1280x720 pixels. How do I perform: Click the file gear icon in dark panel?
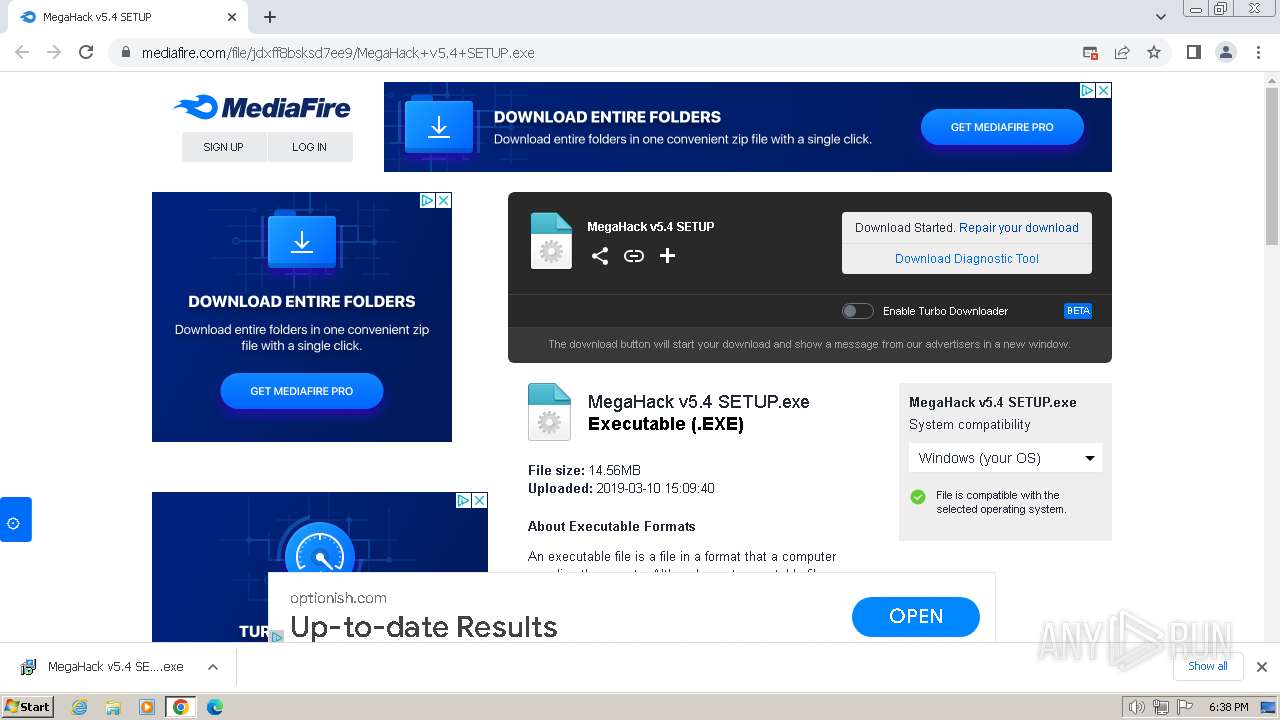tap(551, 241)
